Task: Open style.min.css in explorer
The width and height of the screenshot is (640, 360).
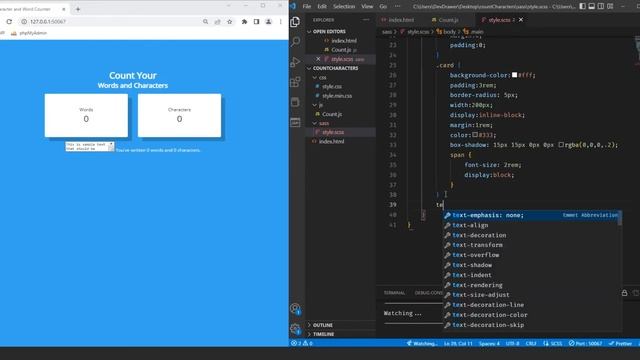Action: [x=336, y=96]
